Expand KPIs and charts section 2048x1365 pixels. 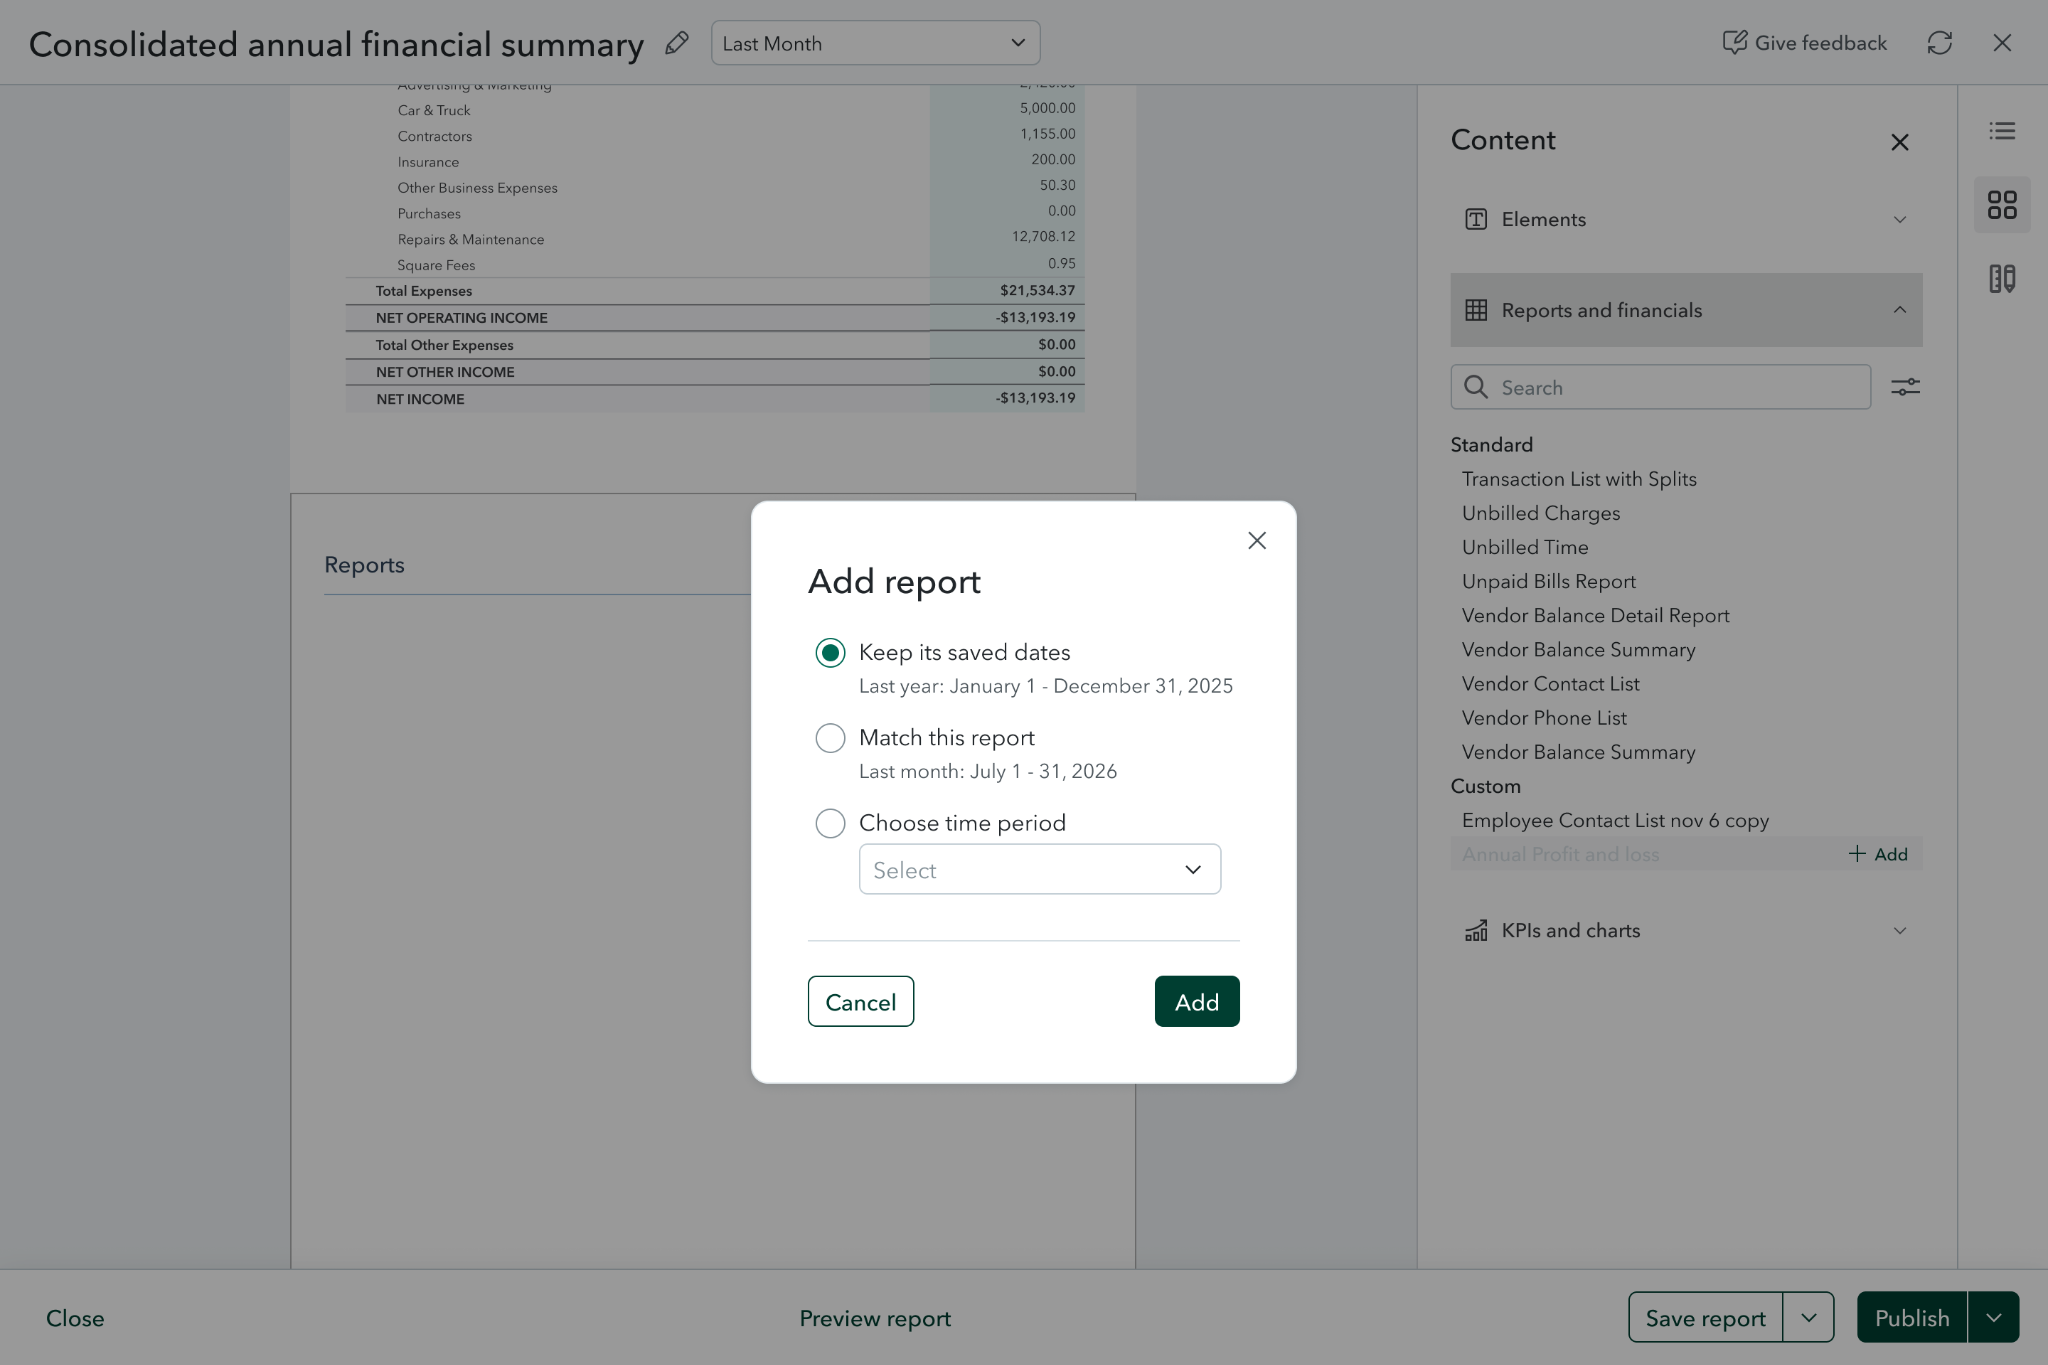[x=1686, y=931]
